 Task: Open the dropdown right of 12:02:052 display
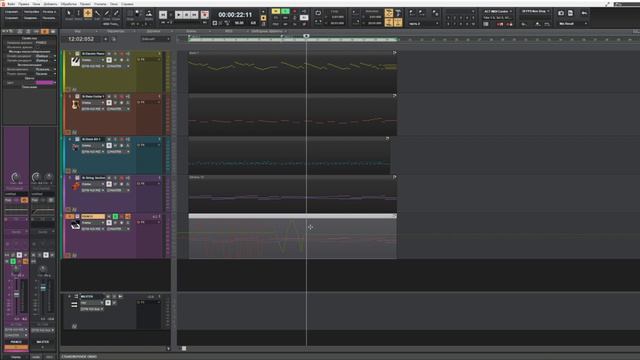(155, 39)
